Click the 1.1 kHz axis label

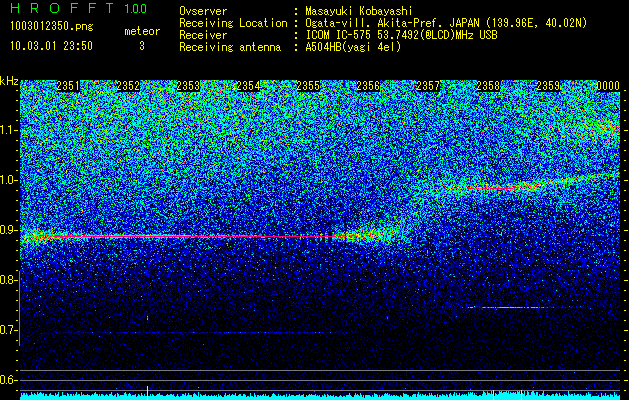9,130
